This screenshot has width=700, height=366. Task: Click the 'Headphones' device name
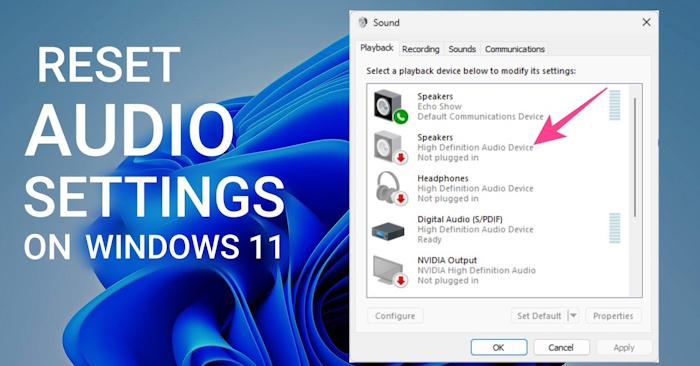[443, 178]
